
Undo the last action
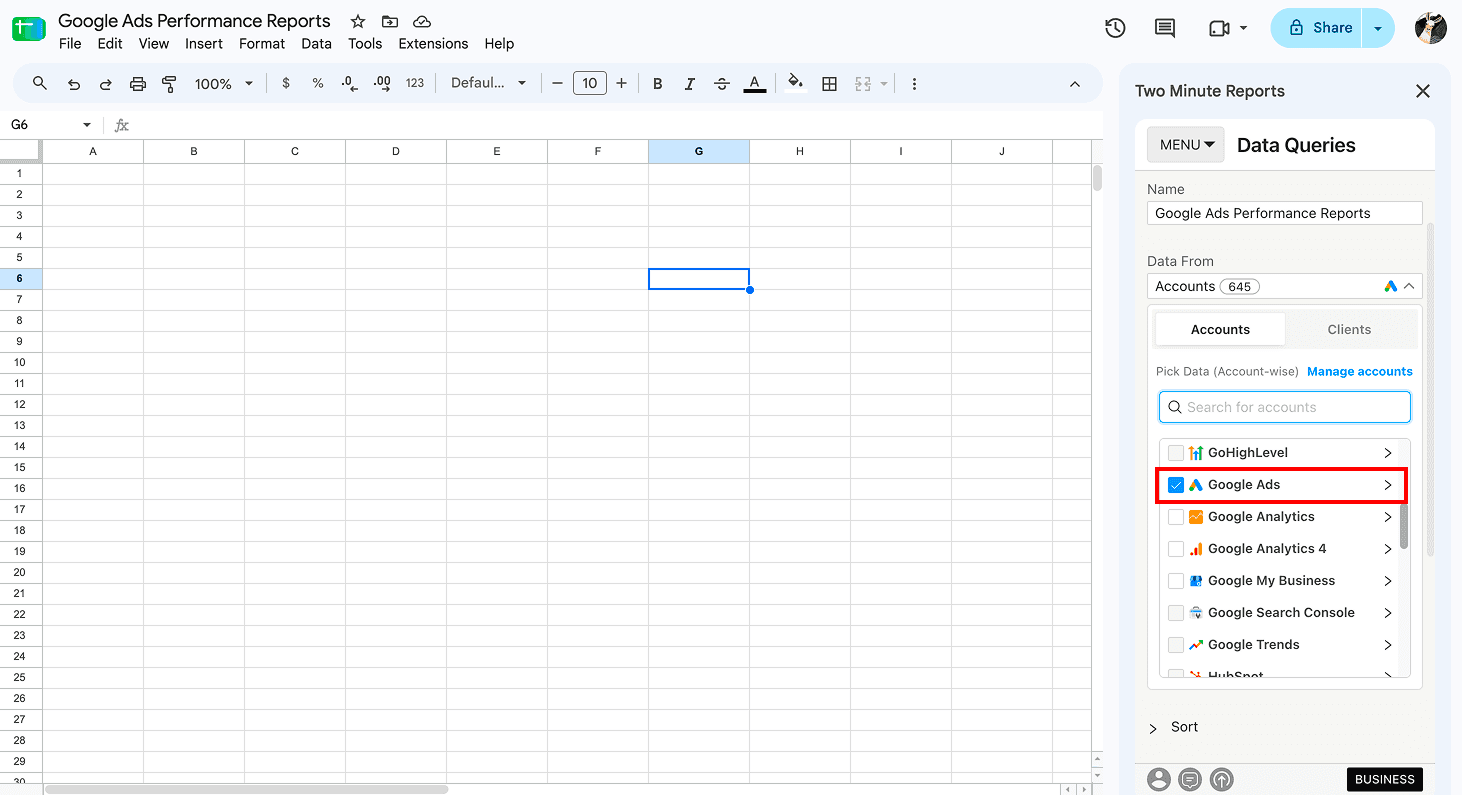click(x=73, y=84)
